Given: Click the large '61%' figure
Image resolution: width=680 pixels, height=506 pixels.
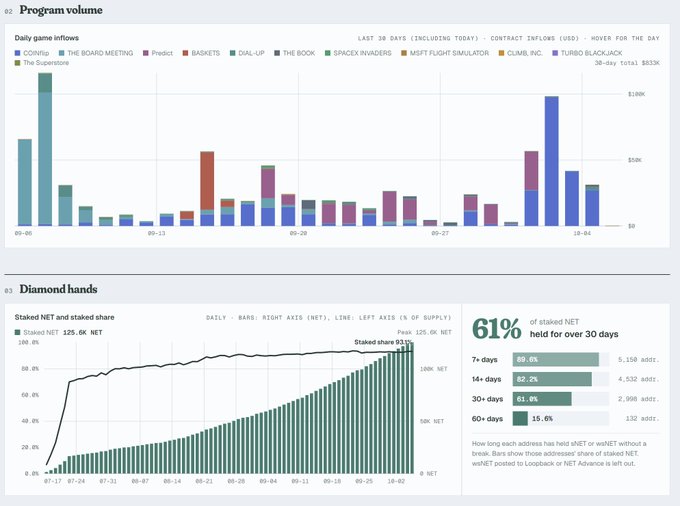Looking at the screenshot, I should point(497,328).
